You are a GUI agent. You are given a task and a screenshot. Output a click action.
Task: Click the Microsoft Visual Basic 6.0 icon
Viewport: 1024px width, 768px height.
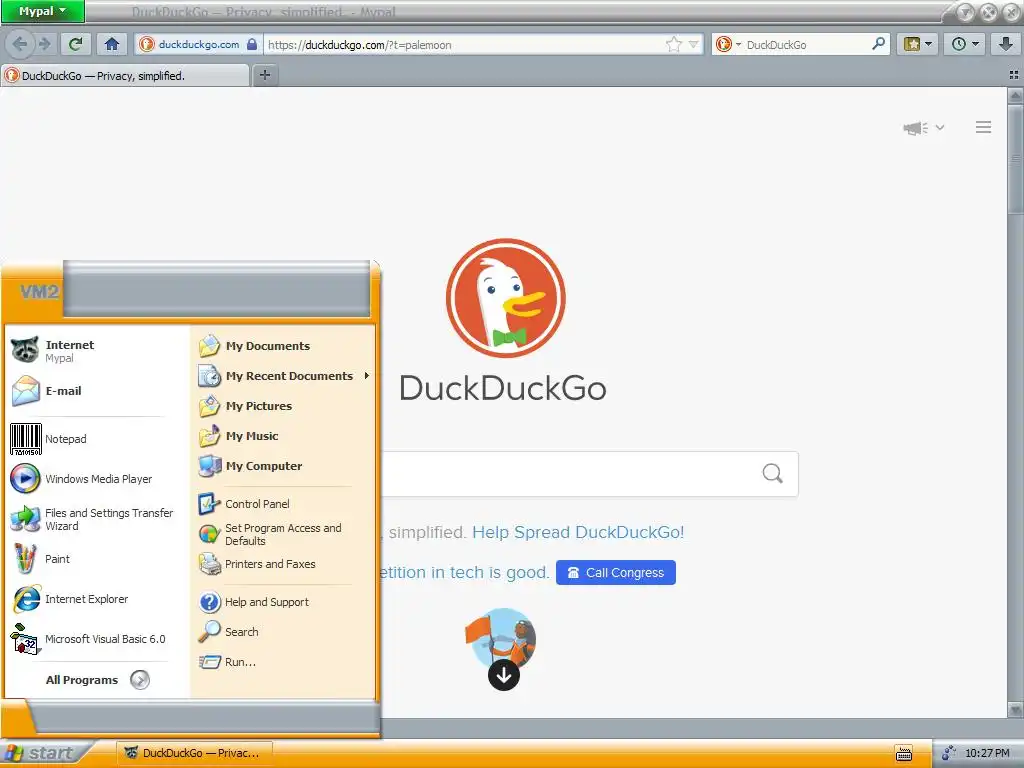point(26,639)
